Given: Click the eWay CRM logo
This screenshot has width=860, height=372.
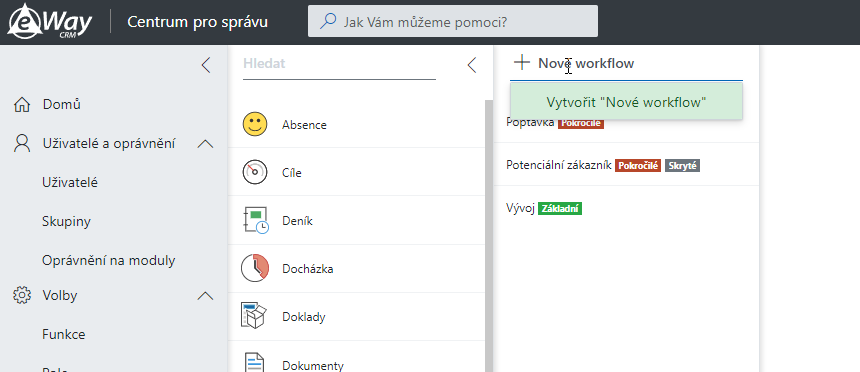Looking at the screenshot, I should pyautogui.click(x=49, y=22).
